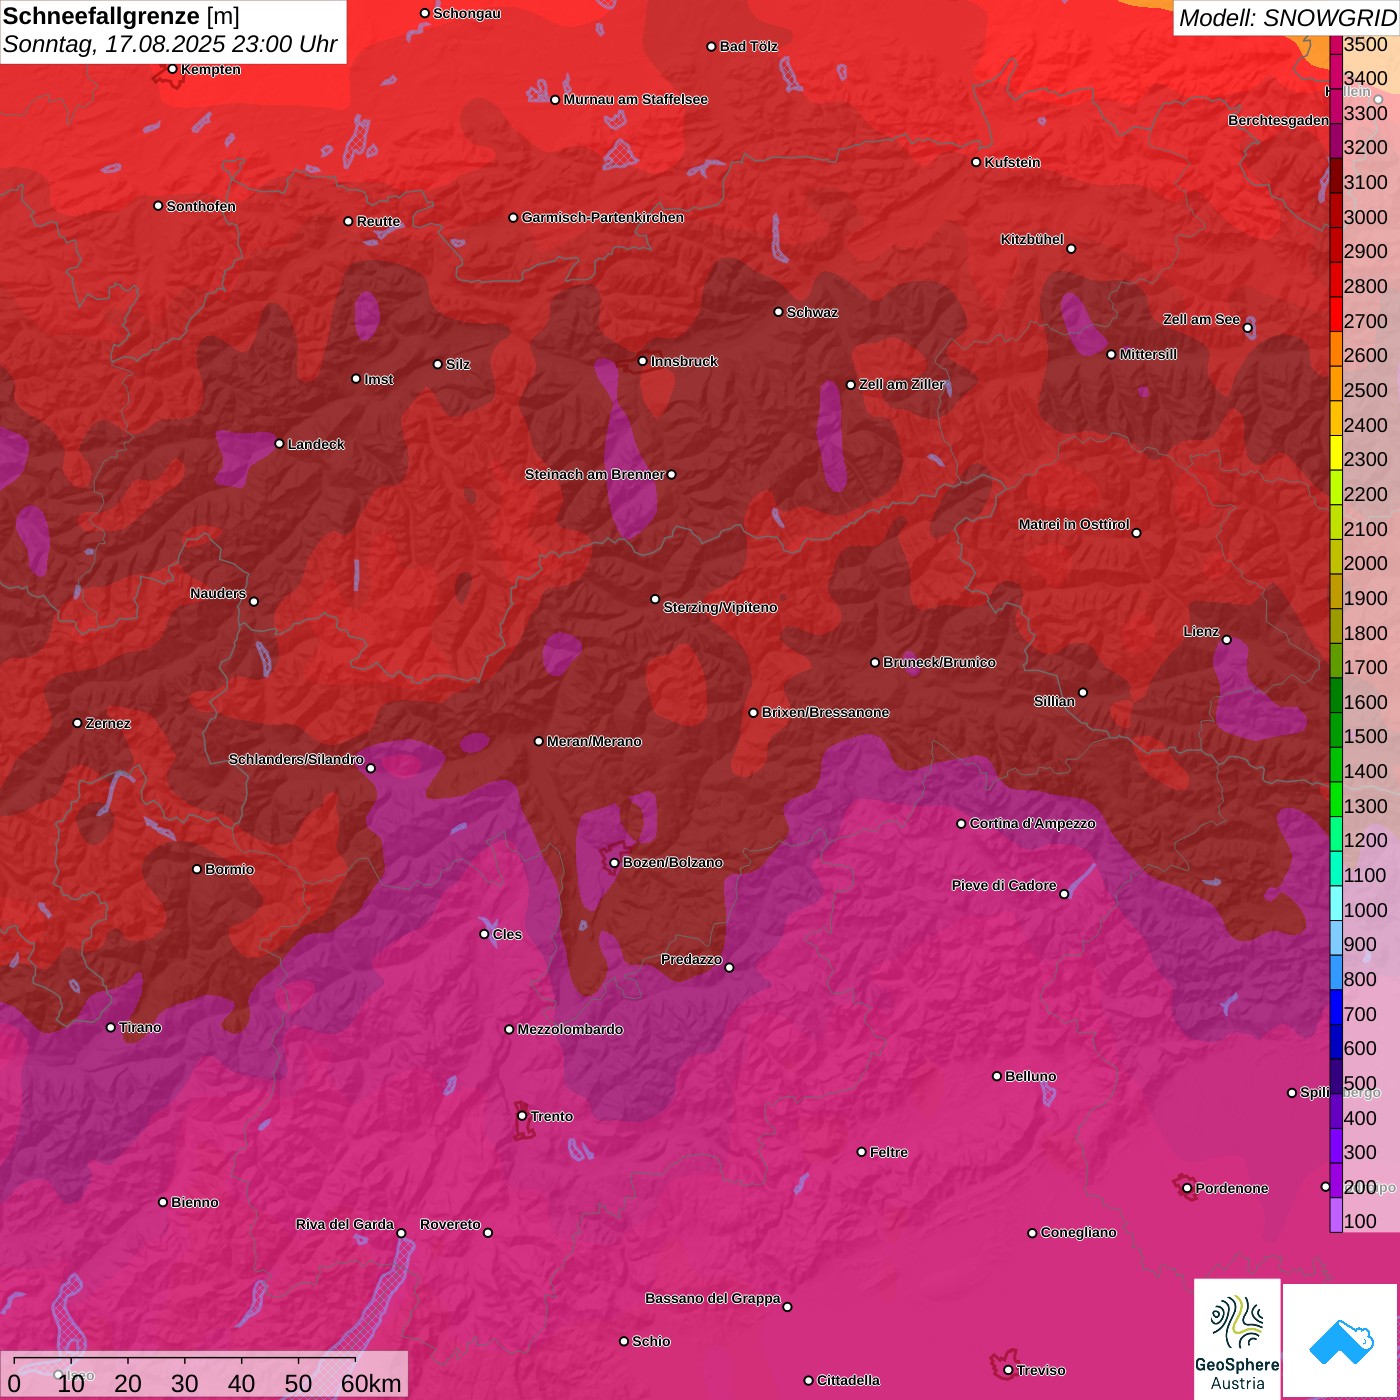The height and width of the screenshot is (1400, 1400).
Task: Click the 100 m violet legend swatch
Action: tap(1336, 1215)
